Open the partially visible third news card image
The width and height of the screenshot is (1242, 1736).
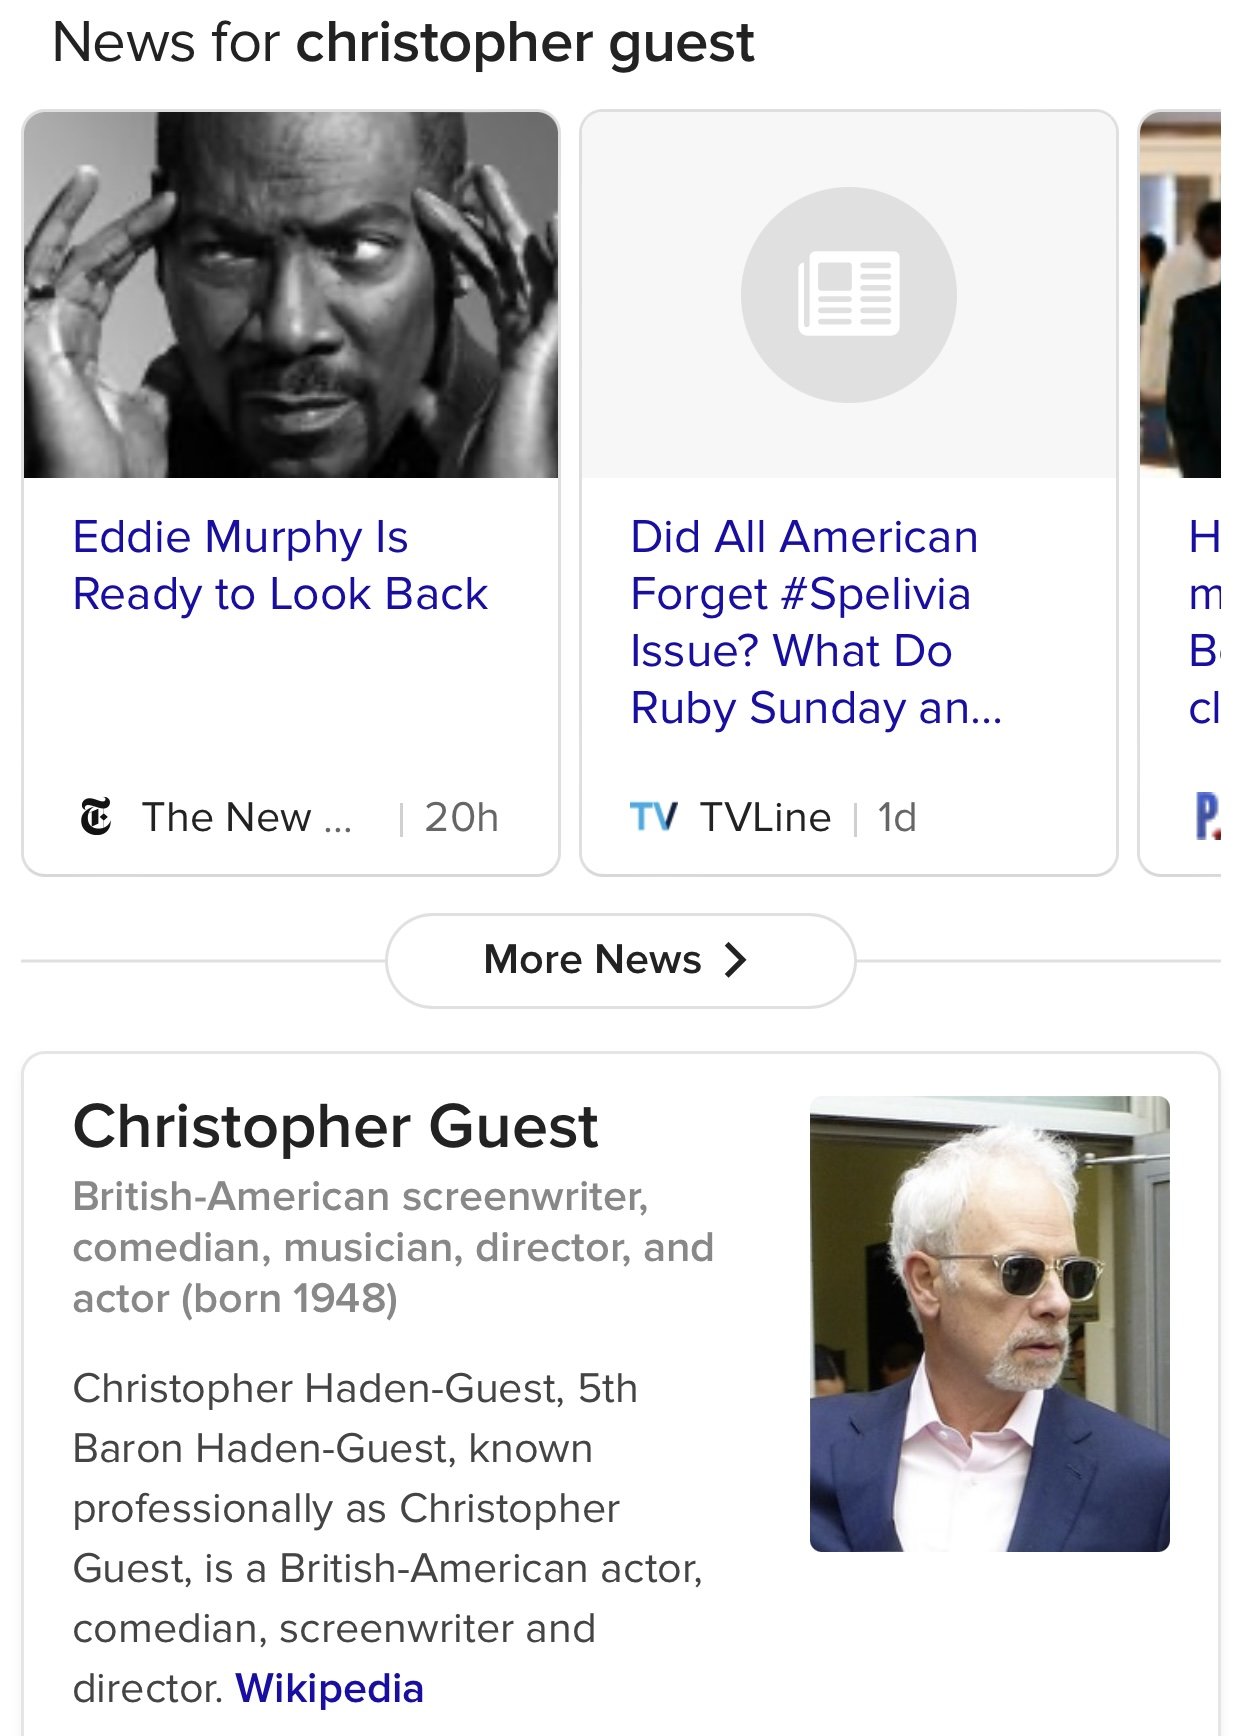pos(1181,295)
